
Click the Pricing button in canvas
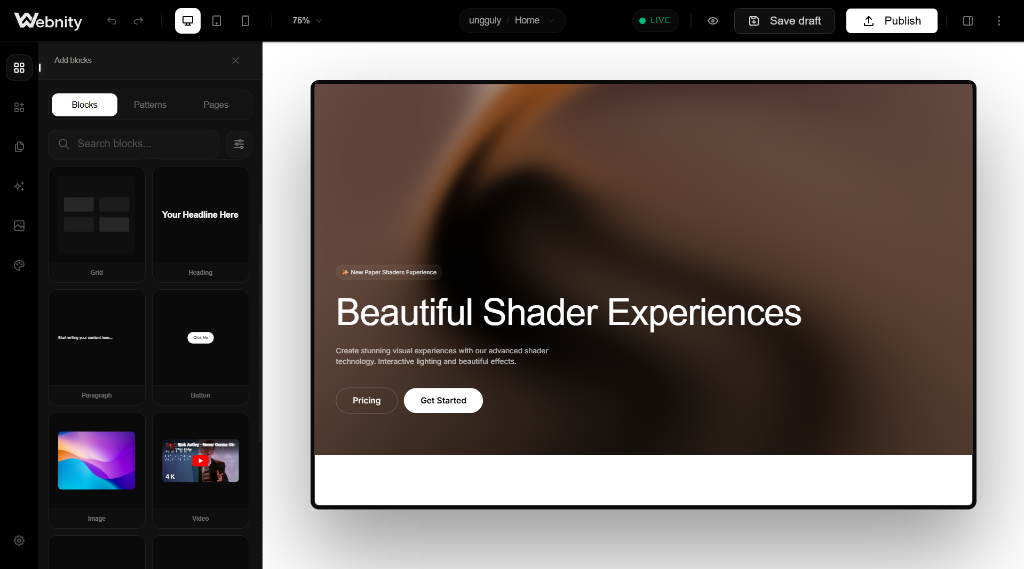[366, 400]
